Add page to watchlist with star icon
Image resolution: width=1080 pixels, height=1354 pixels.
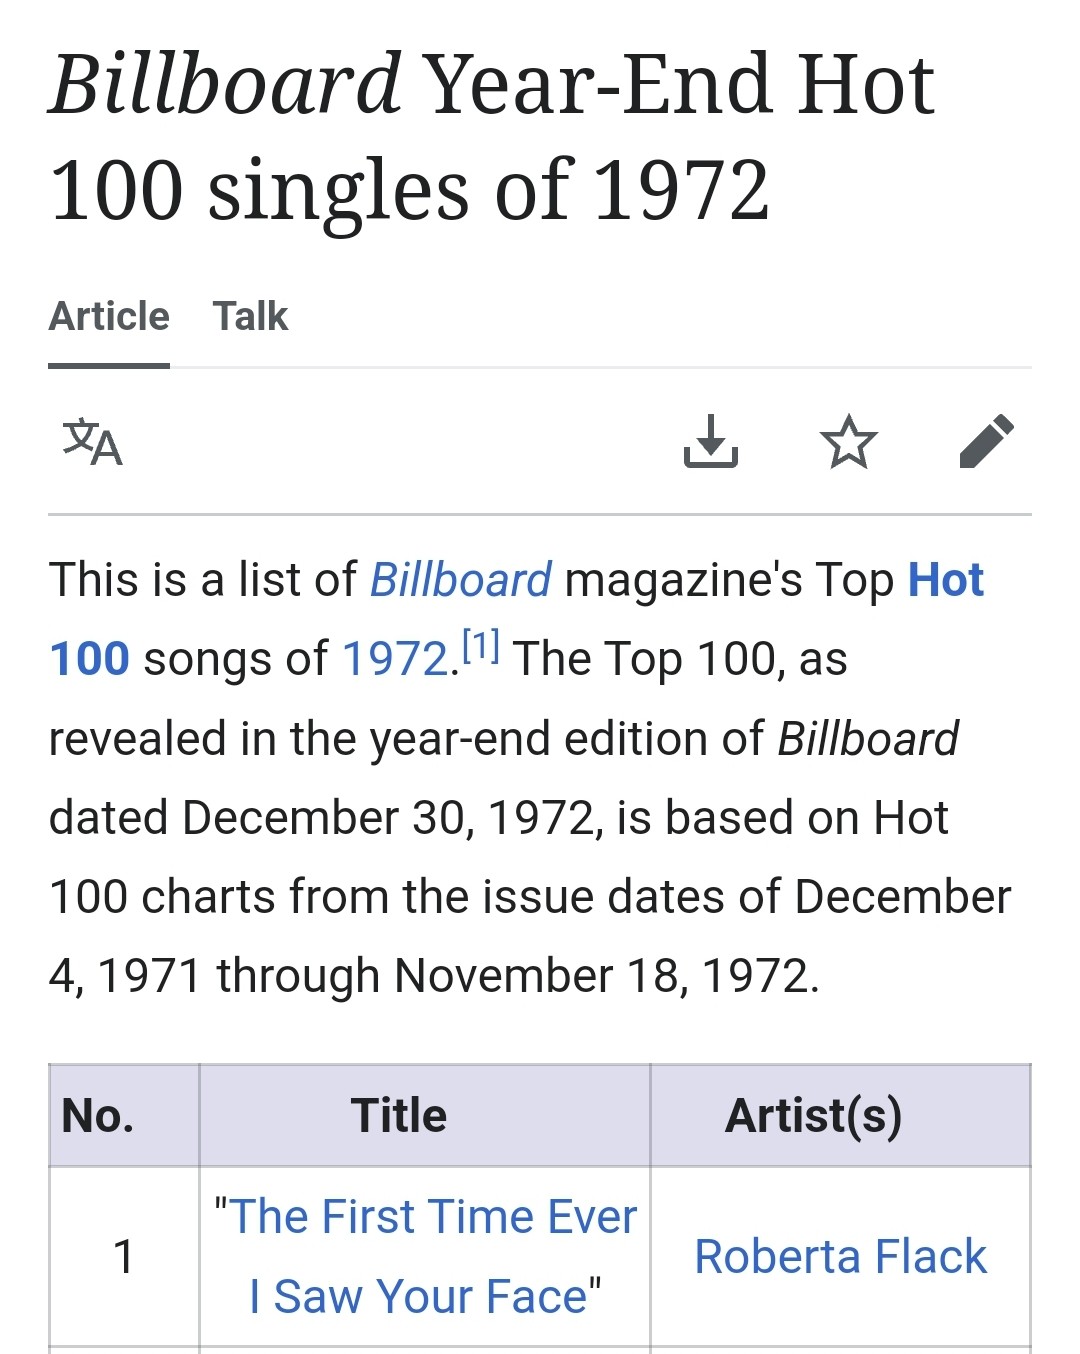tap(848, 442)
